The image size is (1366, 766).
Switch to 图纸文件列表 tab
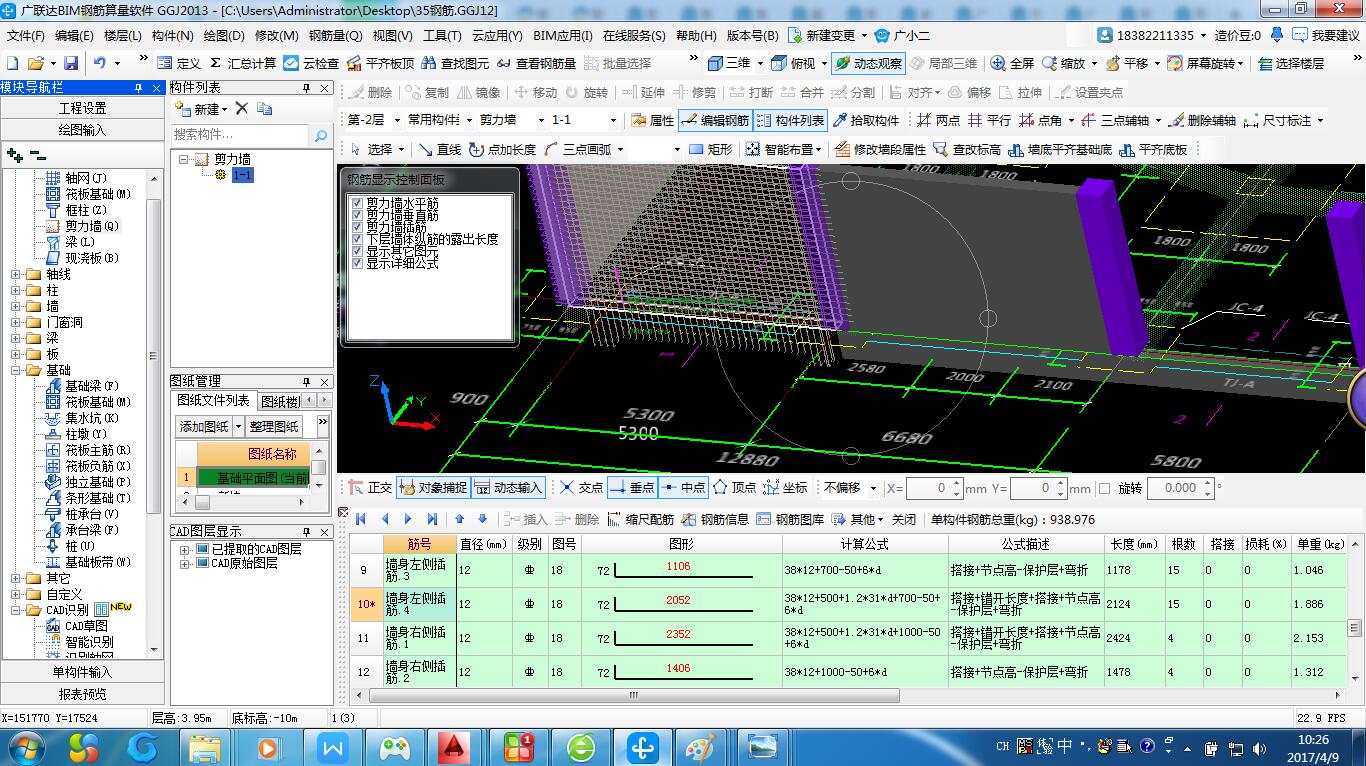[x=214, y=400]
